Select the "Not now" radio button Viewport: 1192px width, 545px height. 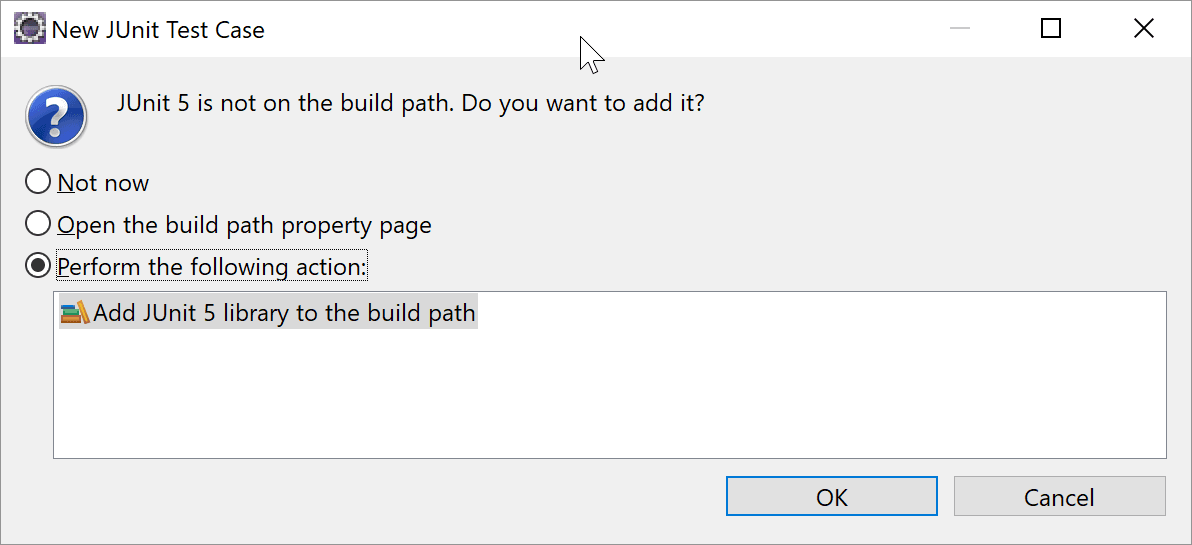tap(38, 183)
